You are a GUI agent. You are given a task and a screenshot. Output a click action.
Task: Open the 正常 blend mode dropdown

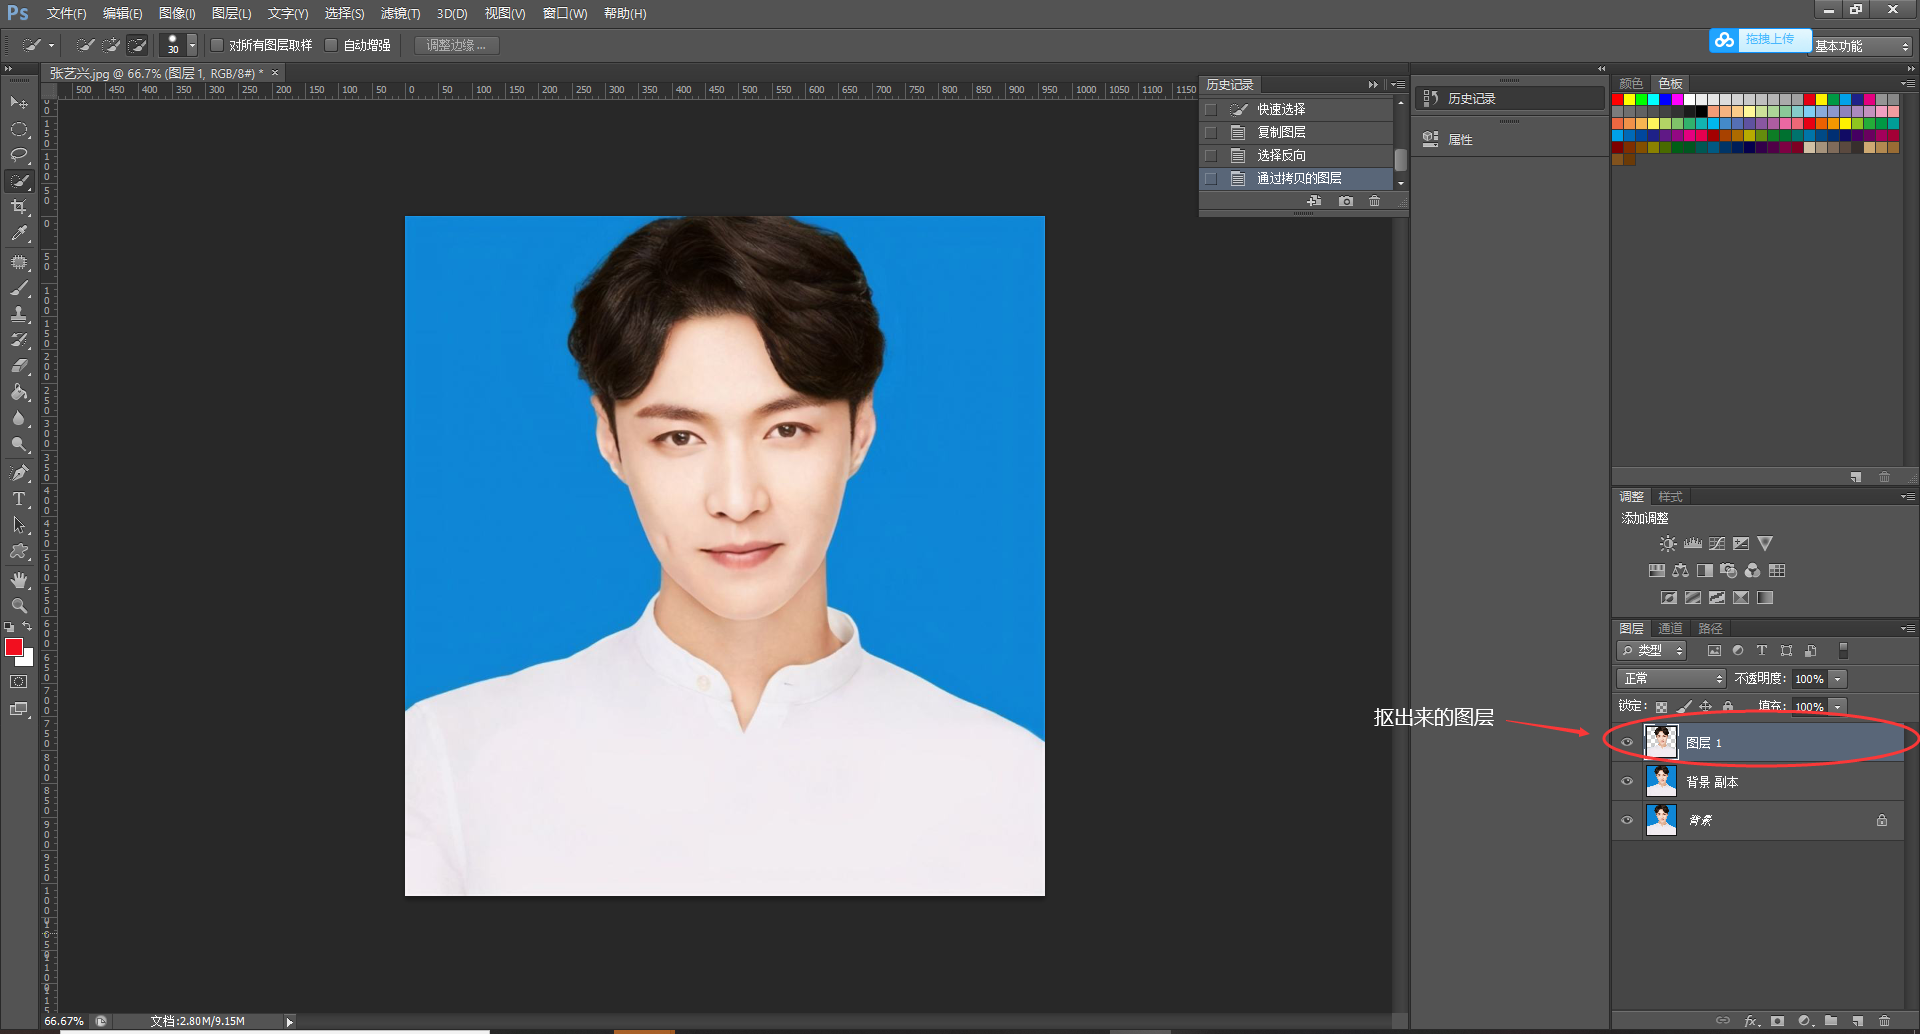(x=1670, y=678)
